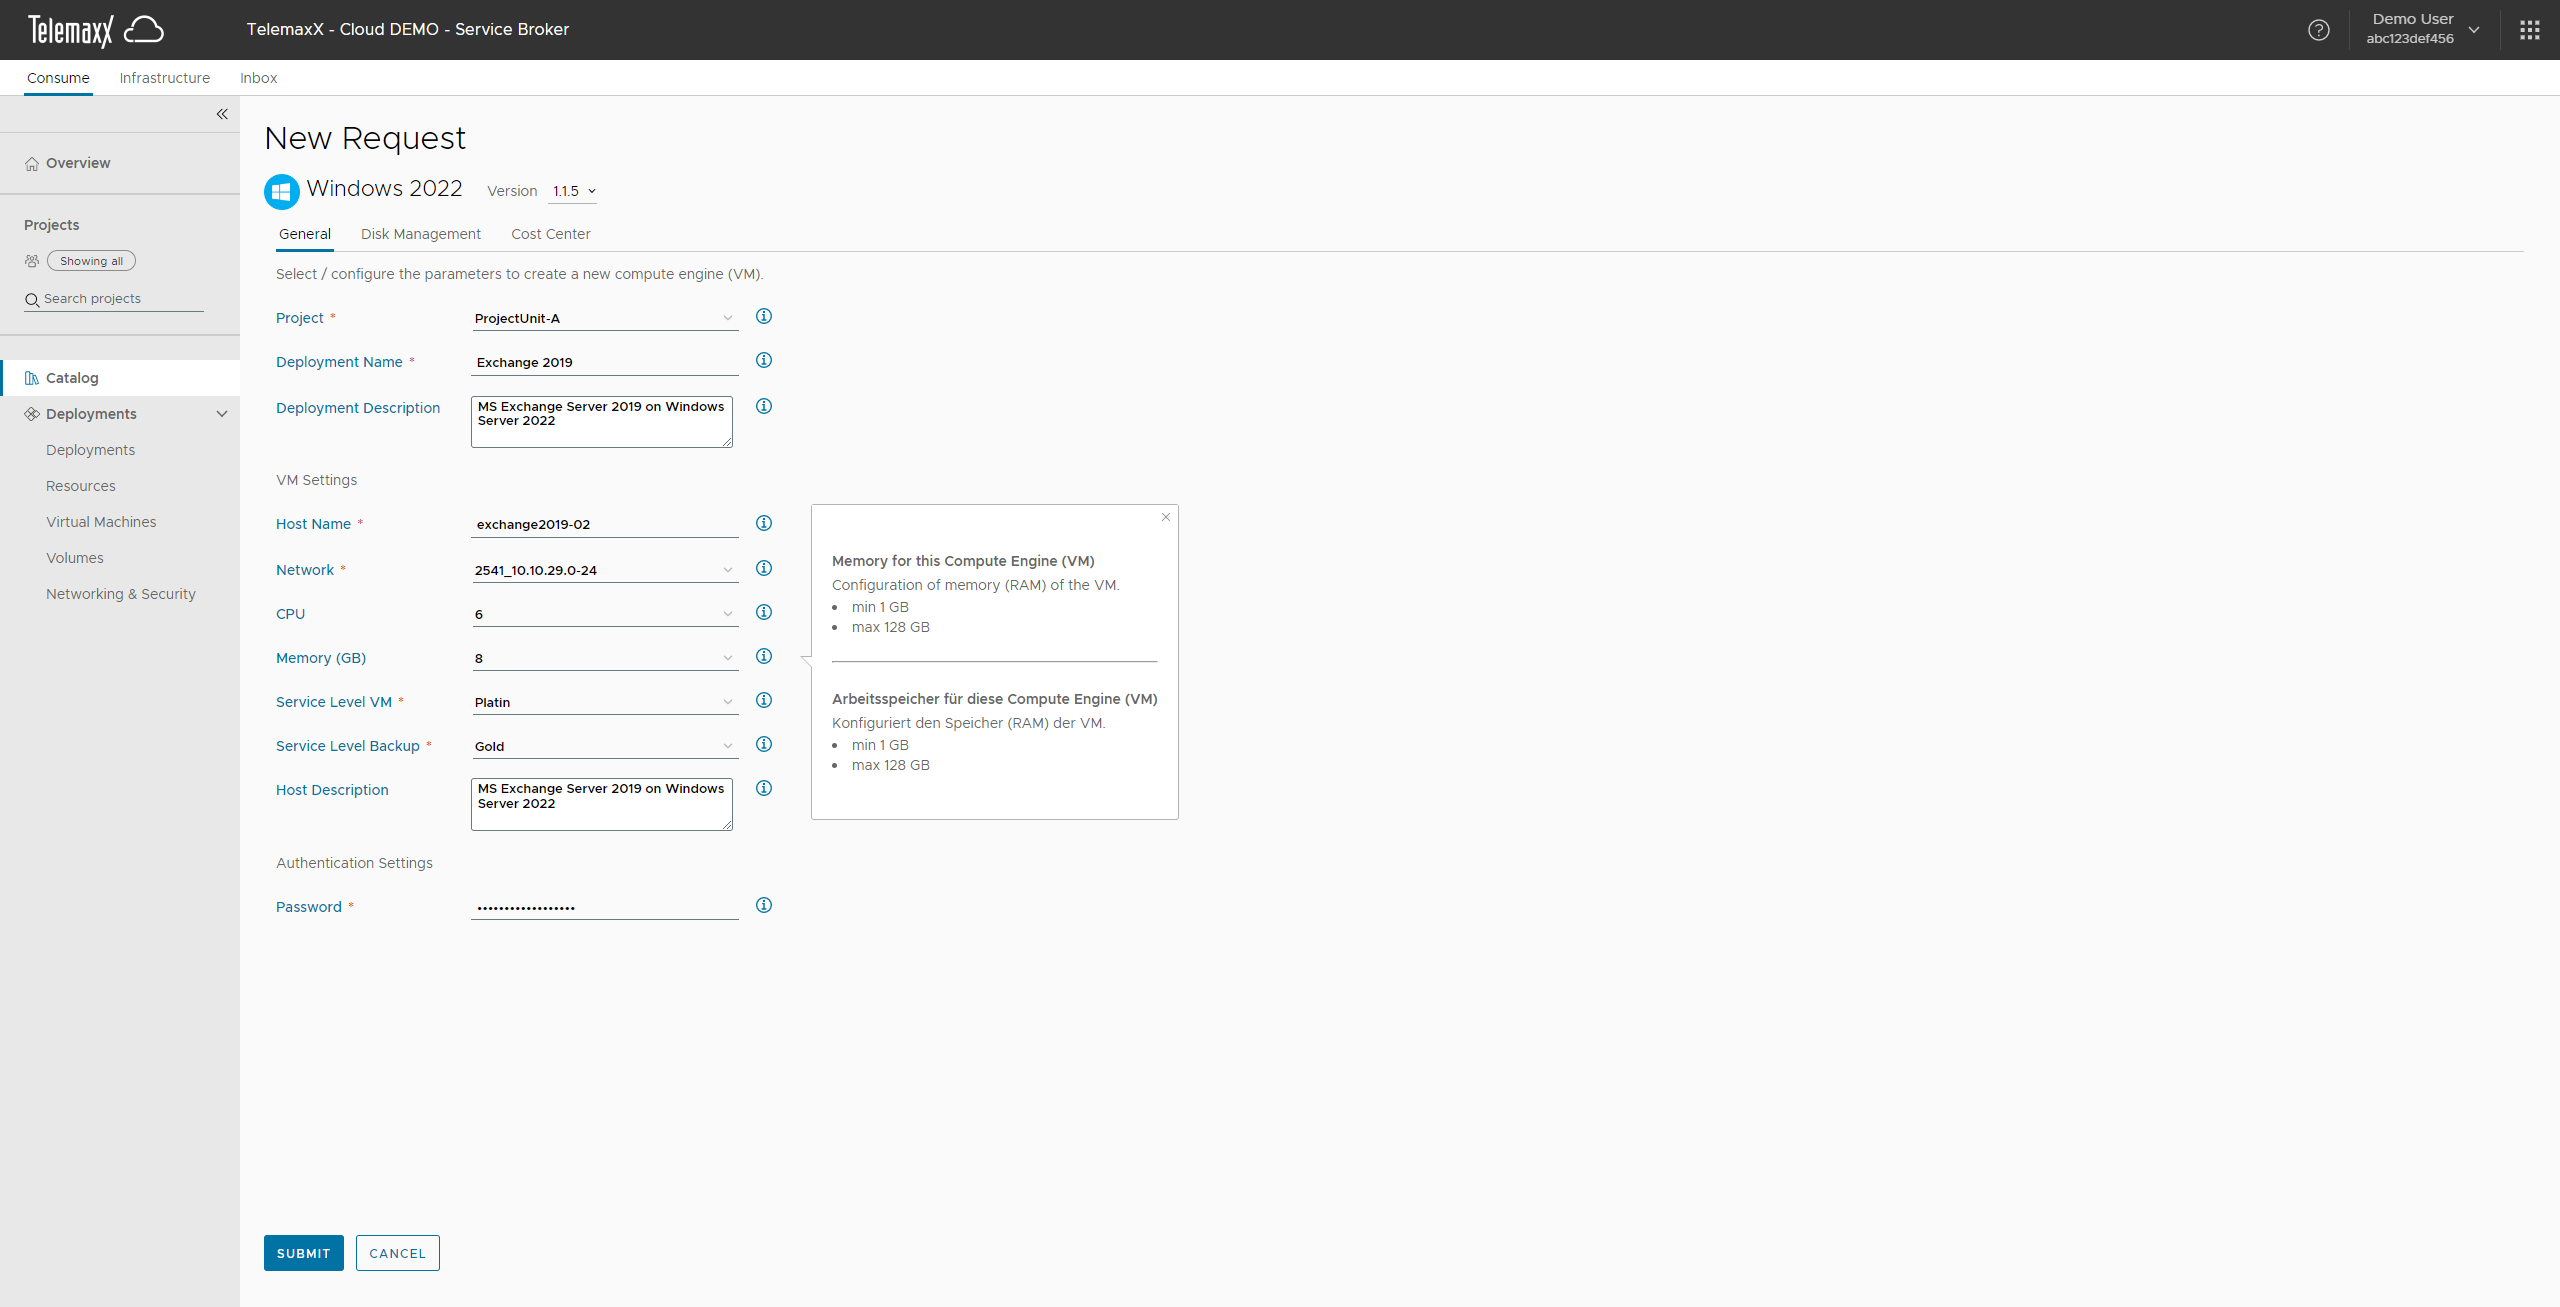Screen dimensions: 2560x1307
Task: Click the Deployment Name input field
Action: 602,360
